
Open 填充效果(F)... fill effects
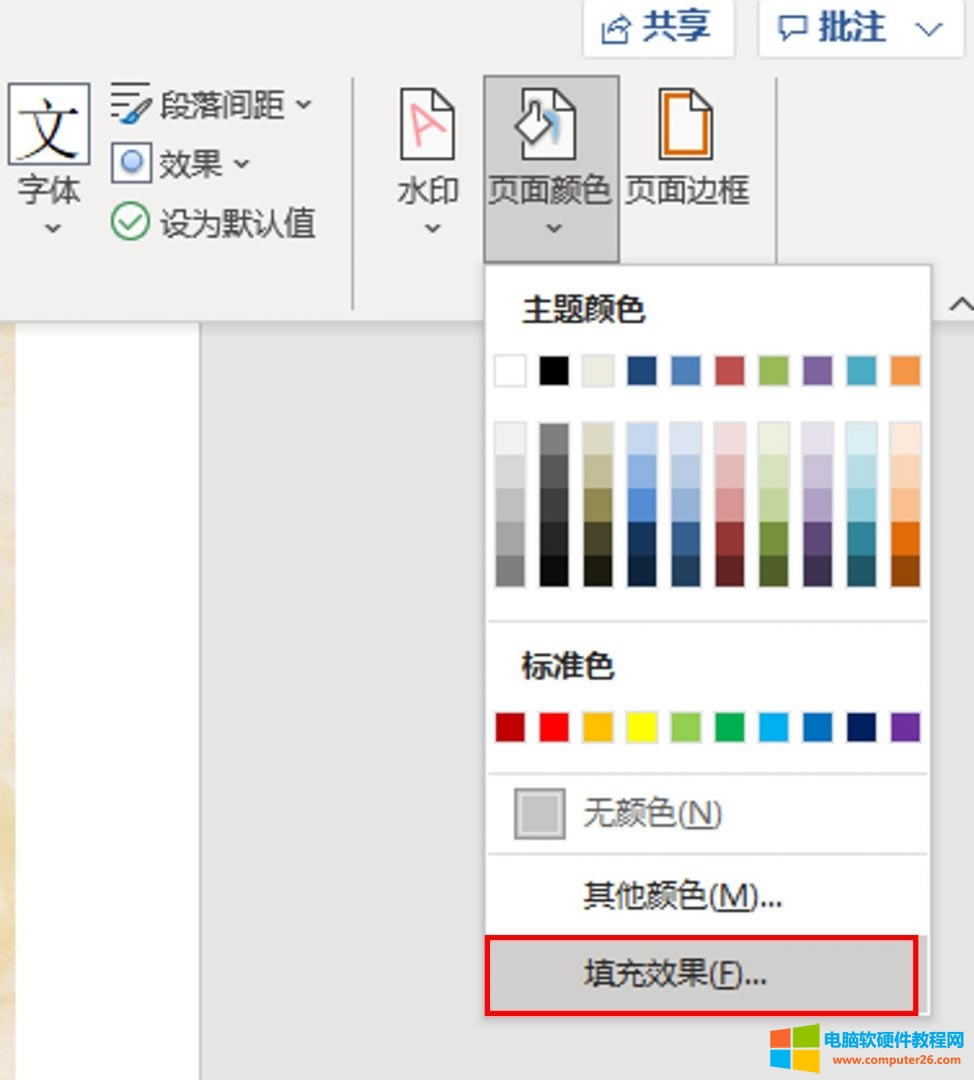click(702, 975)
